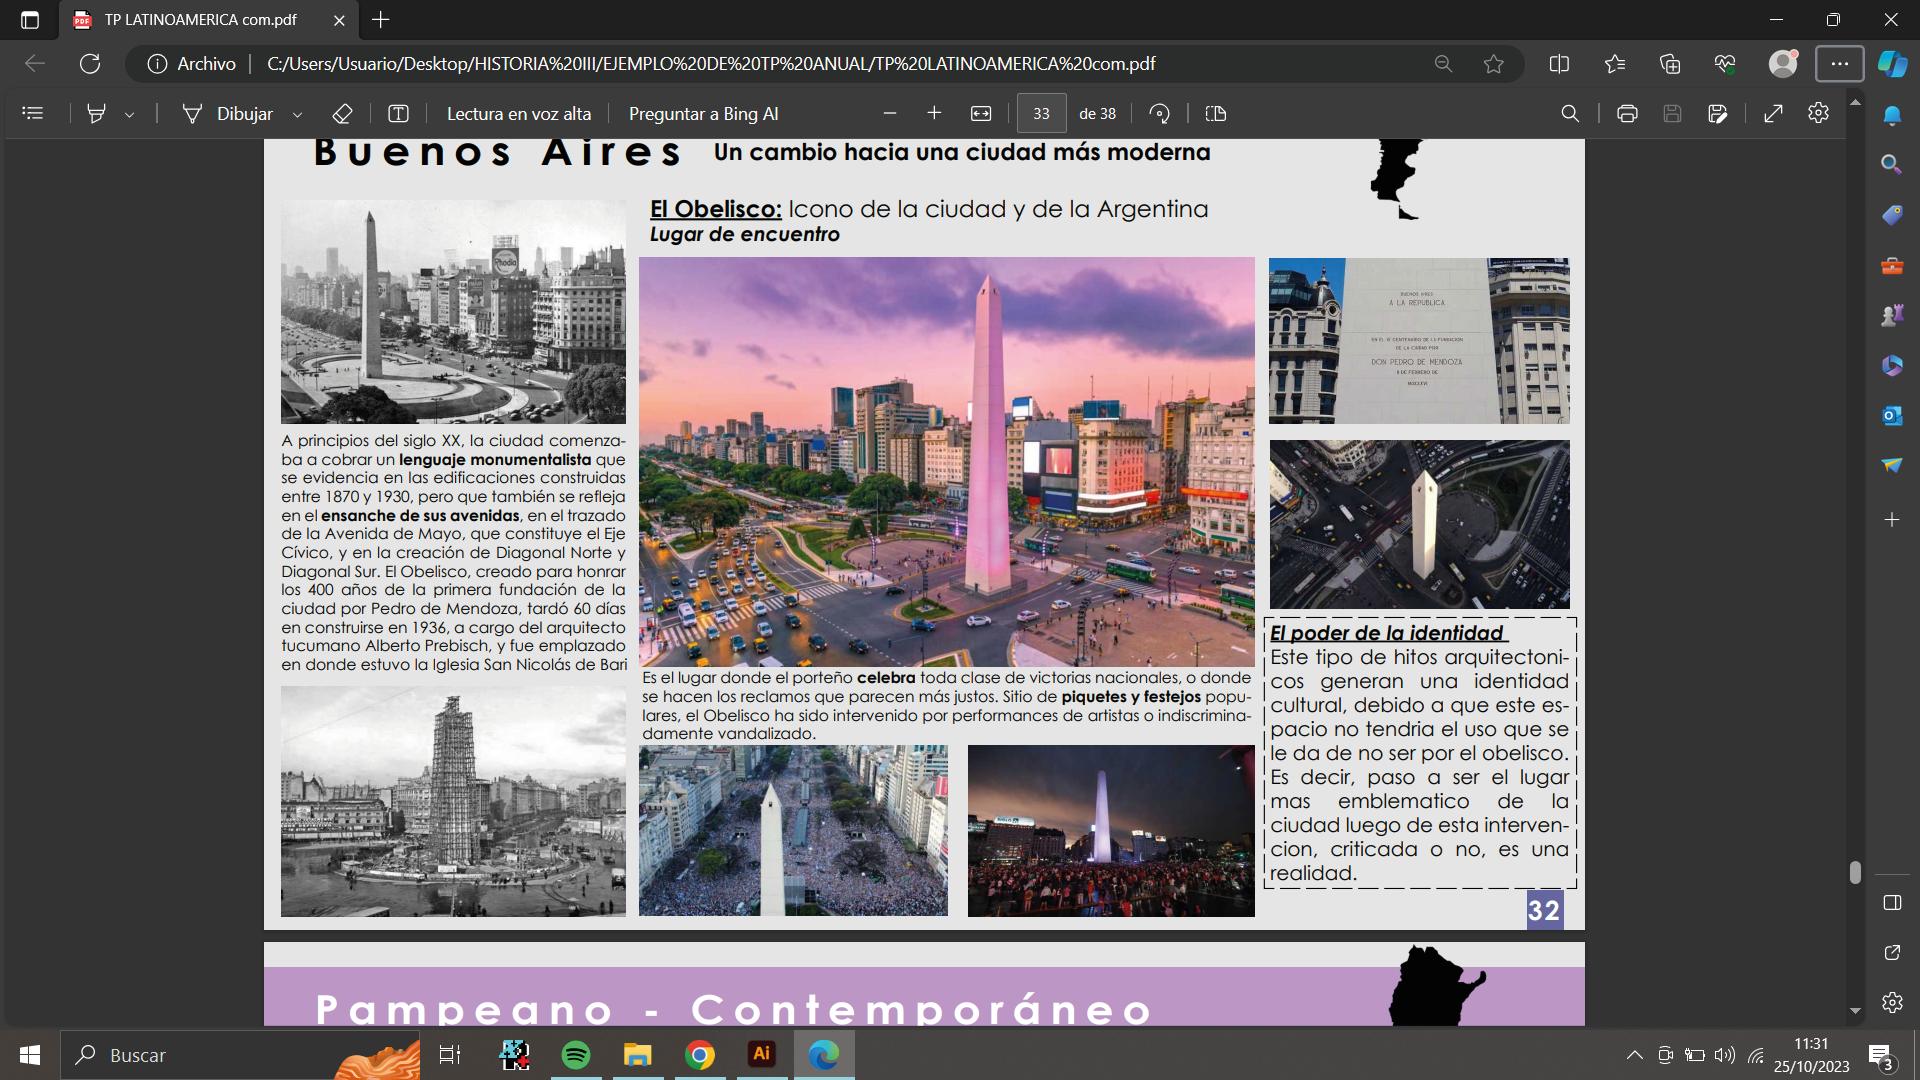Viewport: 1920px width, 1080px height.
Task: Open PDF viewer settings gear
Action: pyautogui.click(x=1818, y=113)
